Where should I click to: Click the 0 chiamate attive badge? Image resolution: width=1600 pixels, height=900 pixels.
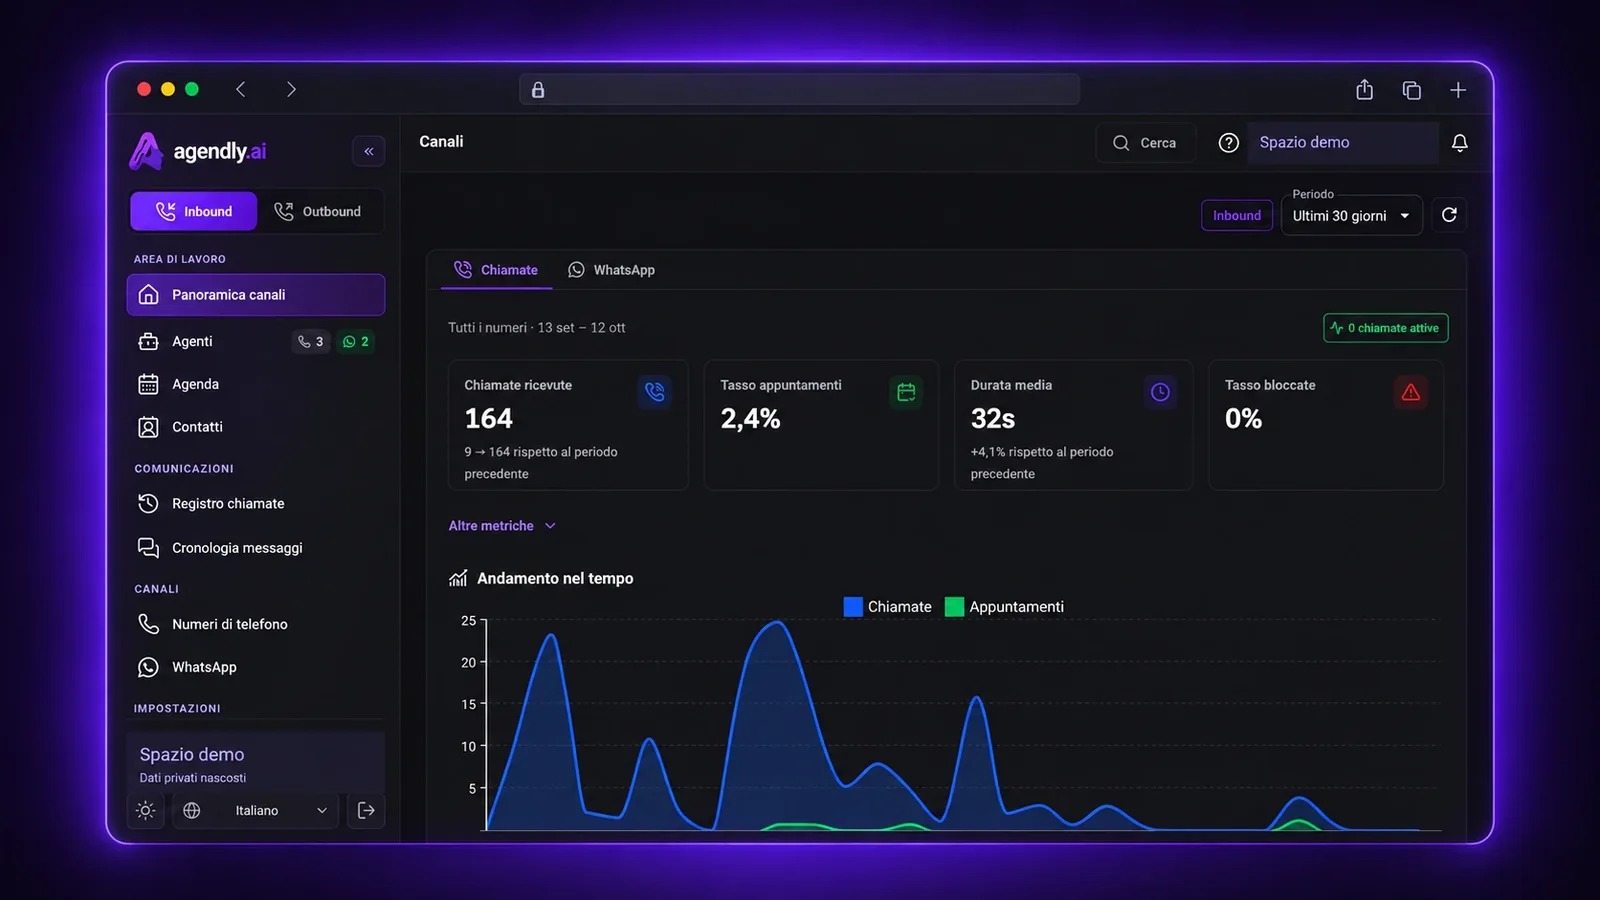click(1386, 328)
